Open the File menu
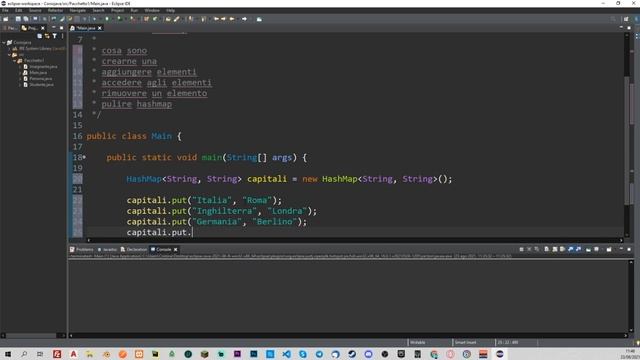Screen dimensions: 640x360 [x=5, y=10]
